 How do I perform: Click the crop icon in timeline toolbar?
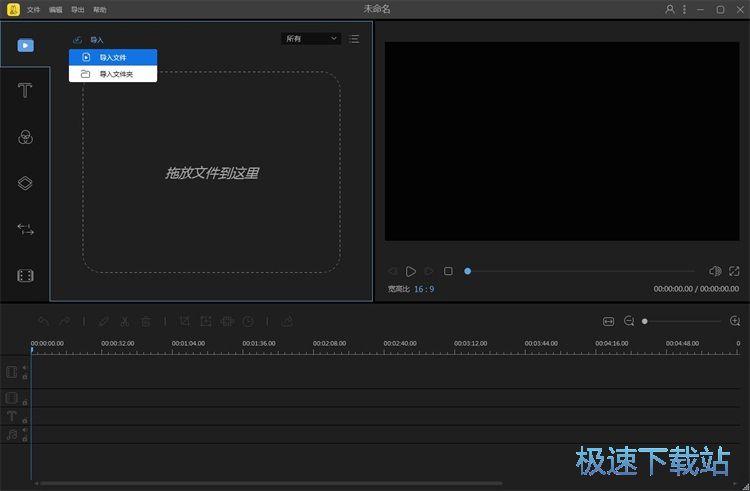(185, 321)
